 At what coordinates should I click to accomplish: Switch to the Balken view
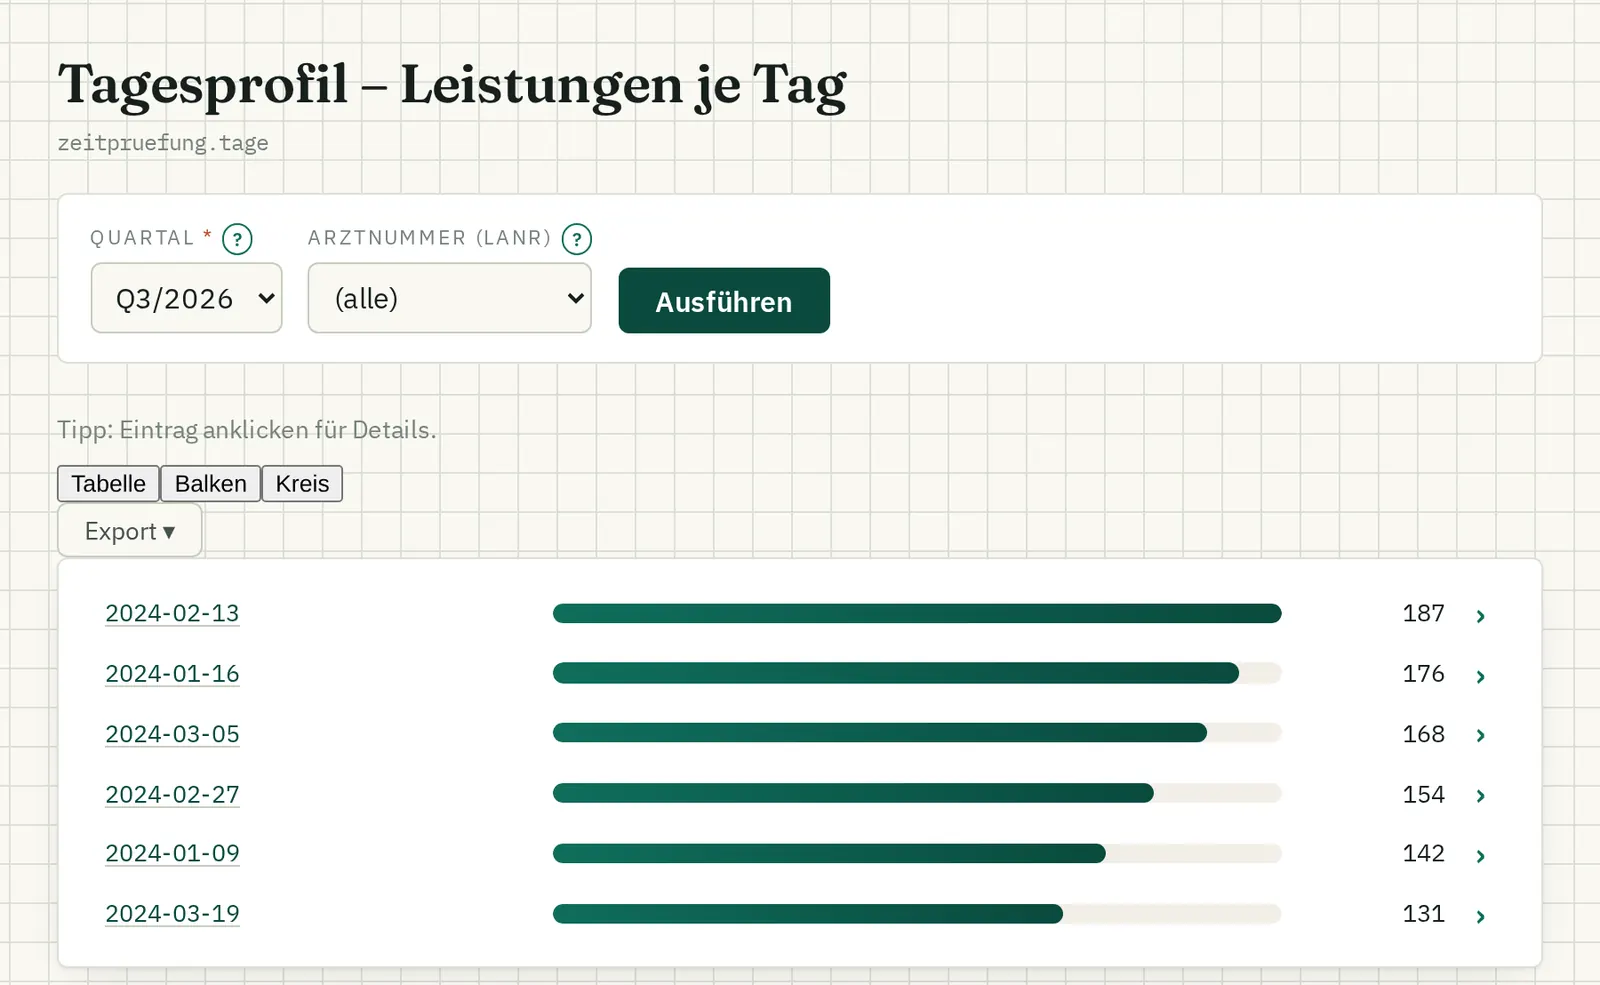(x=210, y=484)
